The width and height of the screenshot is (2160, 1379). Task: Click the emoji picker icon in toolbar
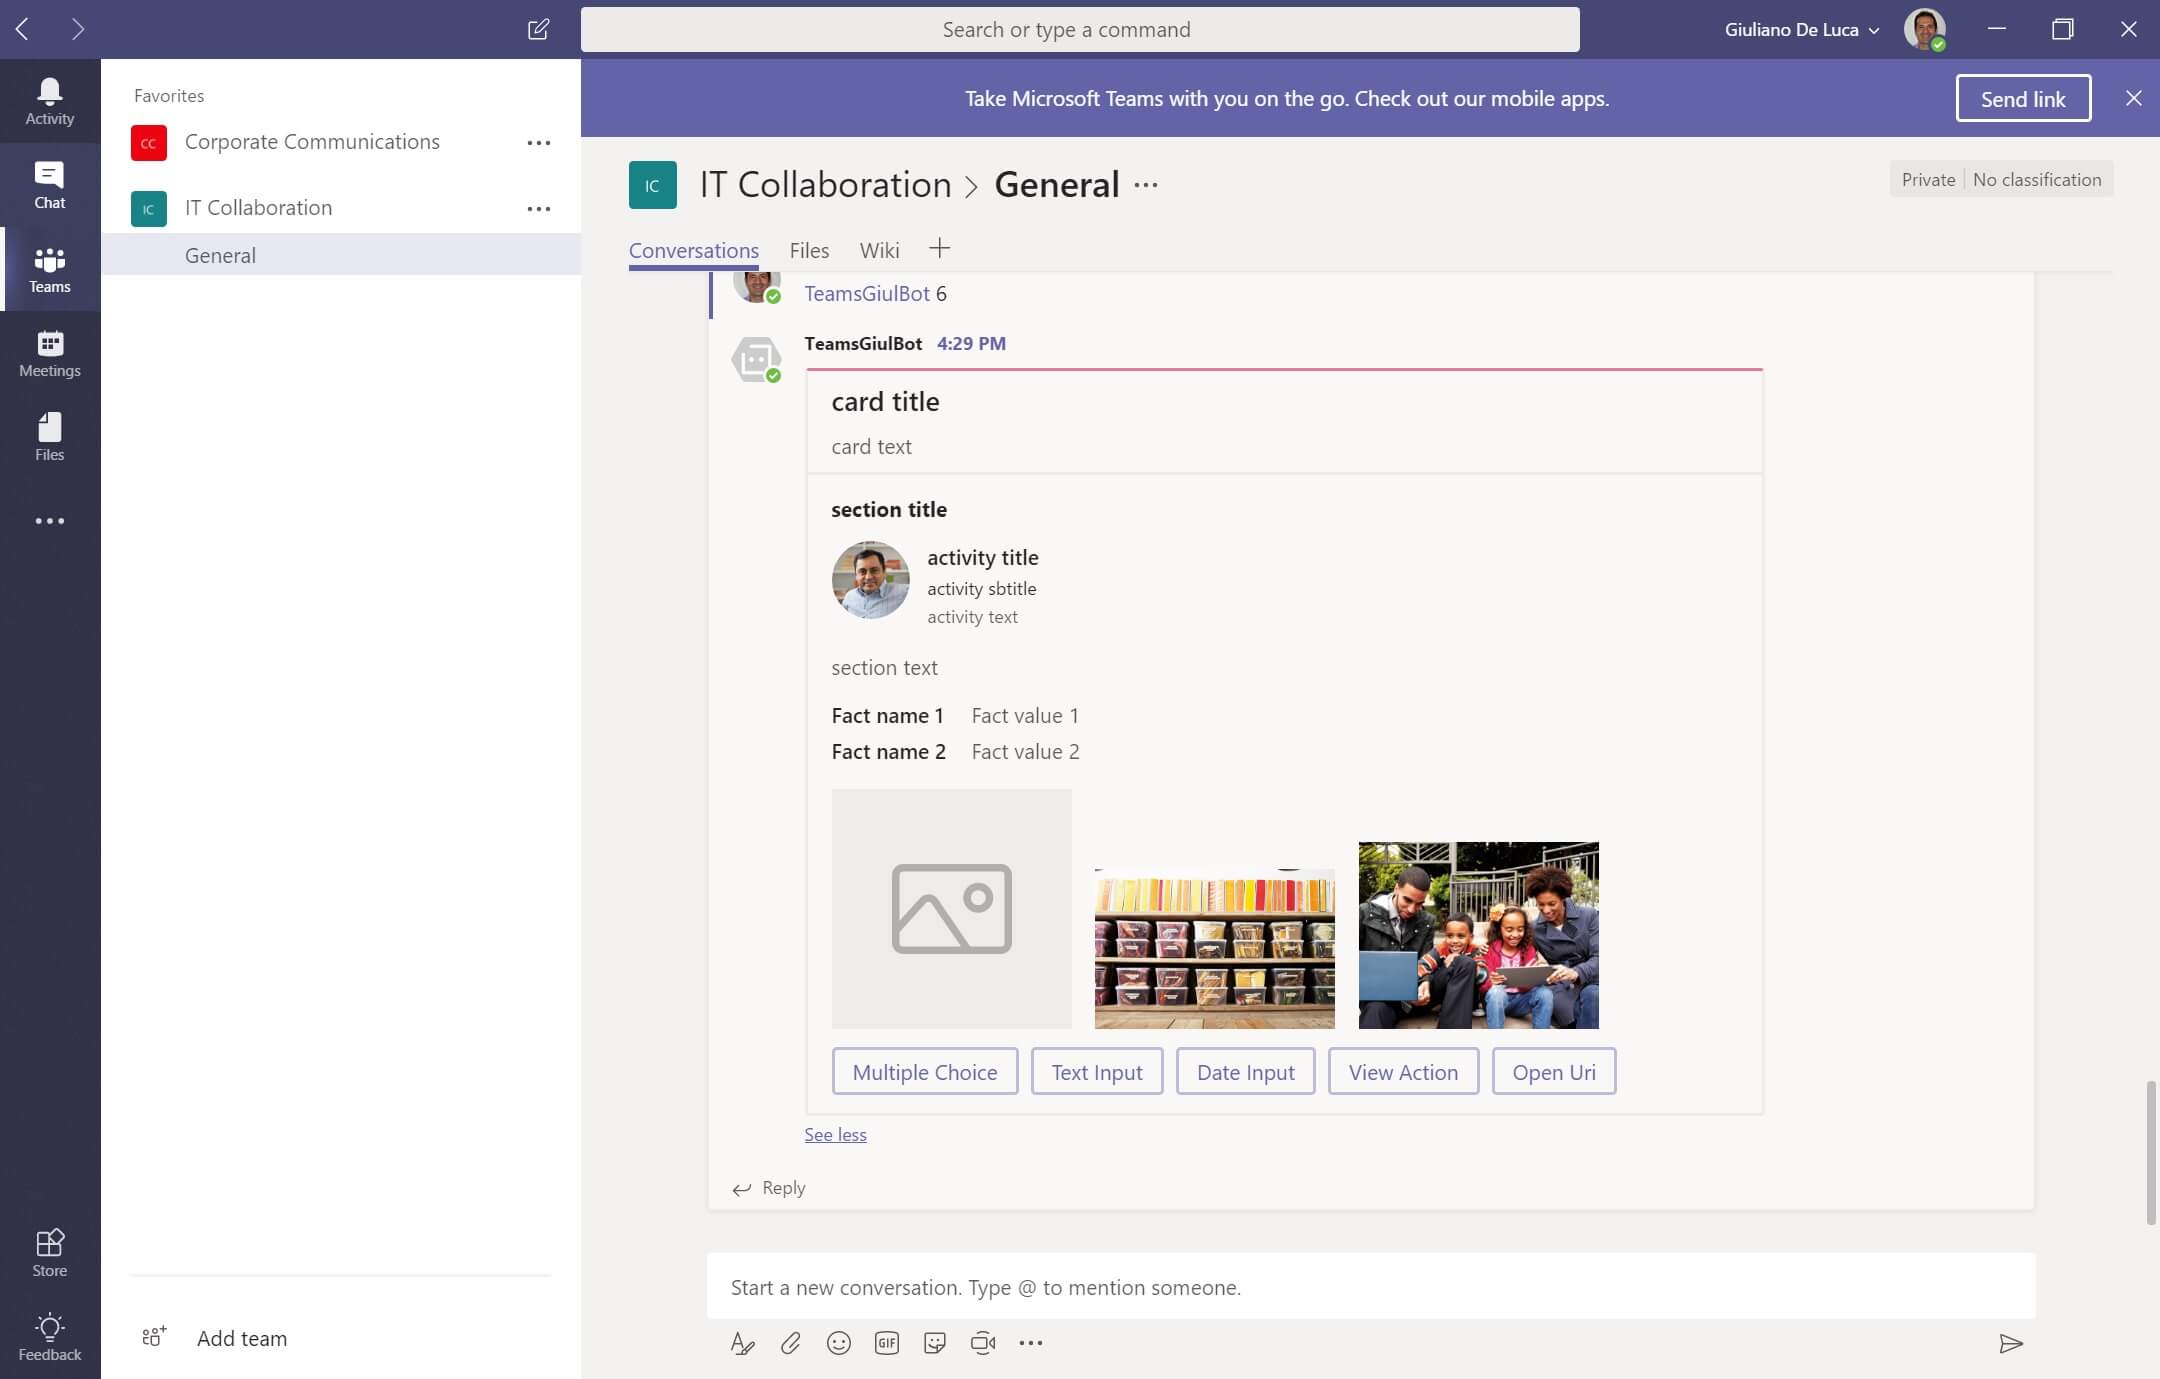pyautogui.click(x=838, y=1343)
